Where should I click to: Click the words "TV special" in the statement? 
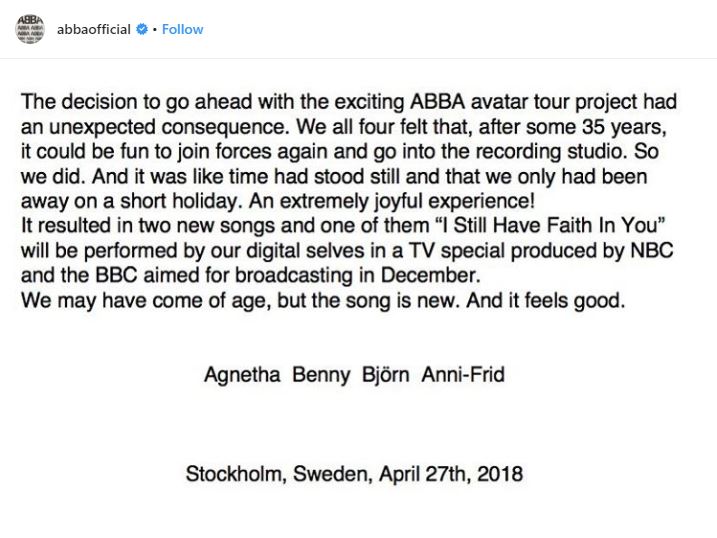click(x=457, y=250)
